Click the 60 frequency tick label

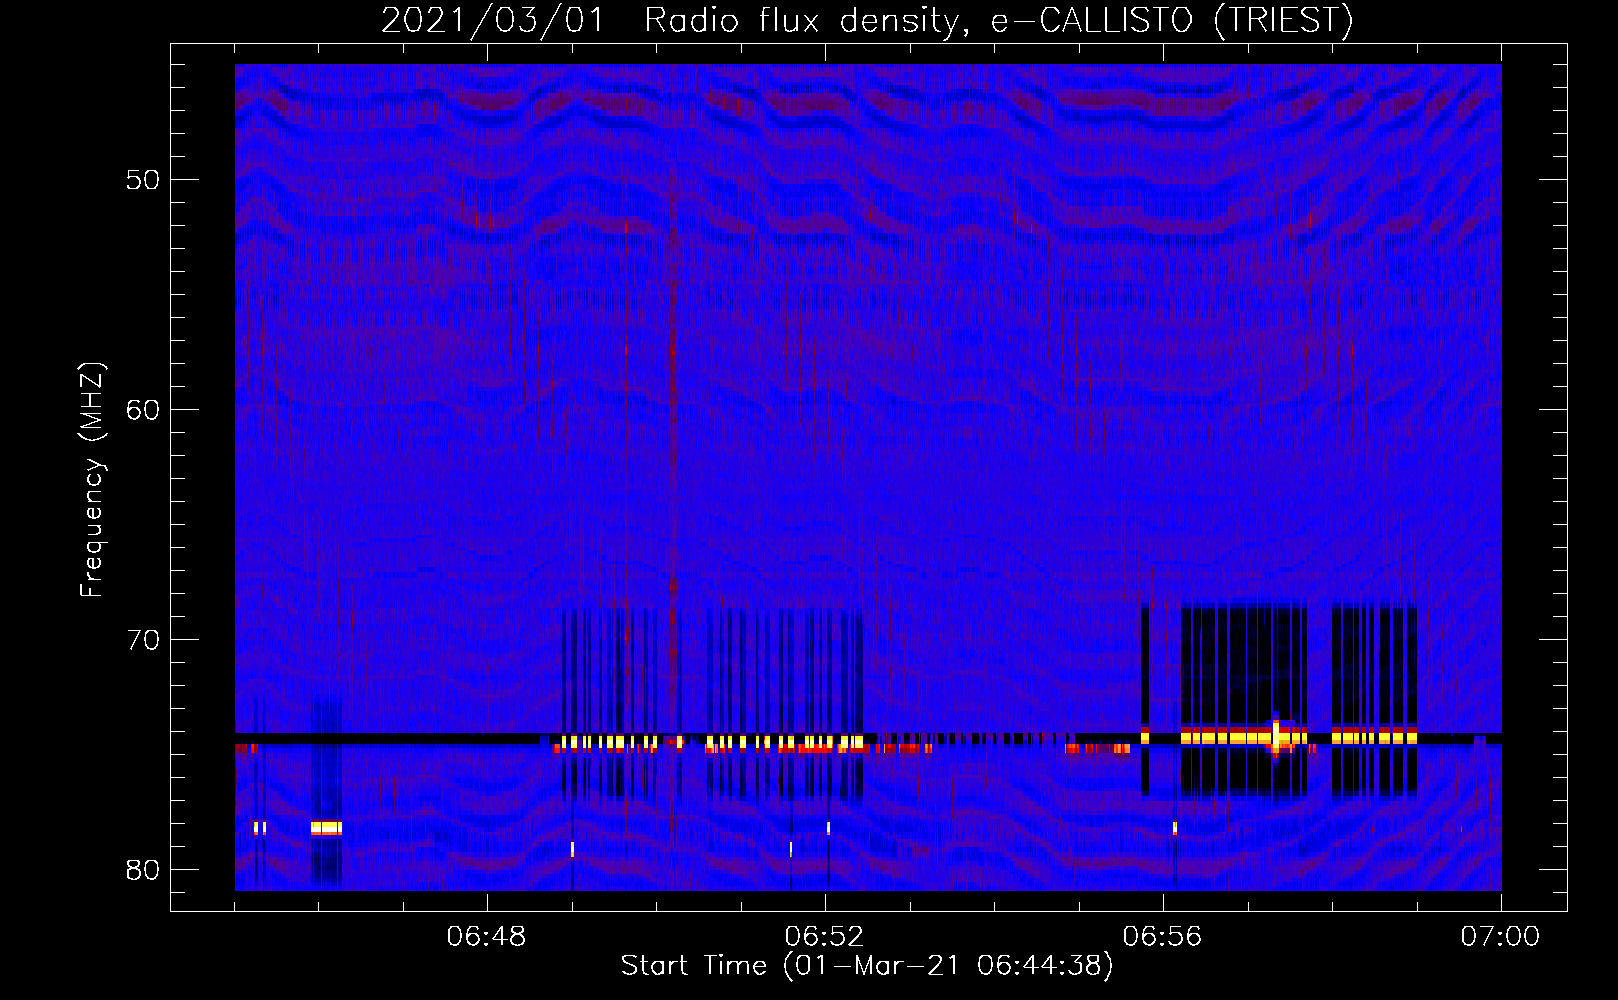coord(143,410)
